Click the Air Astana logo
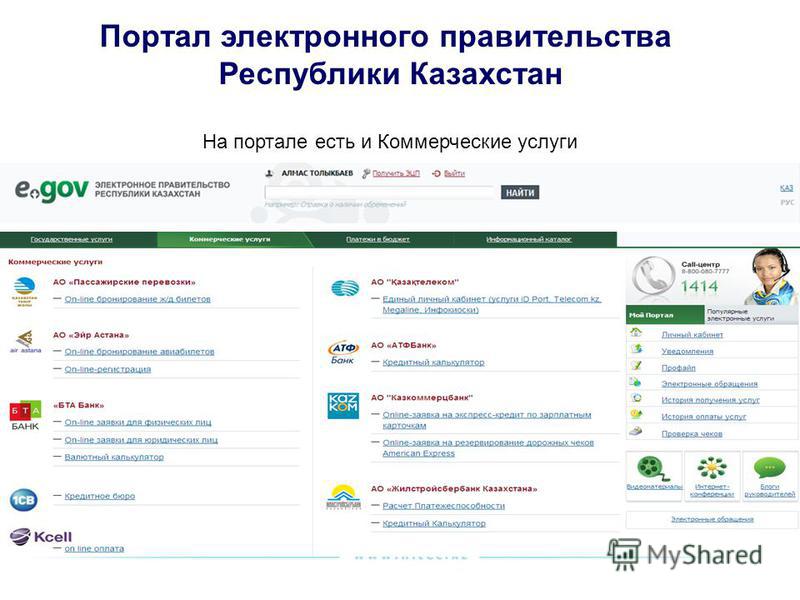 pos(26,341)
